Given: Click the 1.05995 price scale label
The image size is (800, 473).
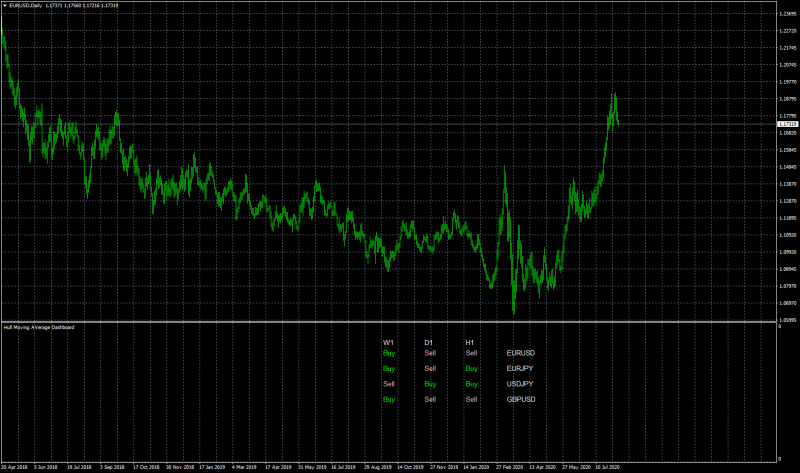Looking at the screenshot, I should [x=788, y=320].
